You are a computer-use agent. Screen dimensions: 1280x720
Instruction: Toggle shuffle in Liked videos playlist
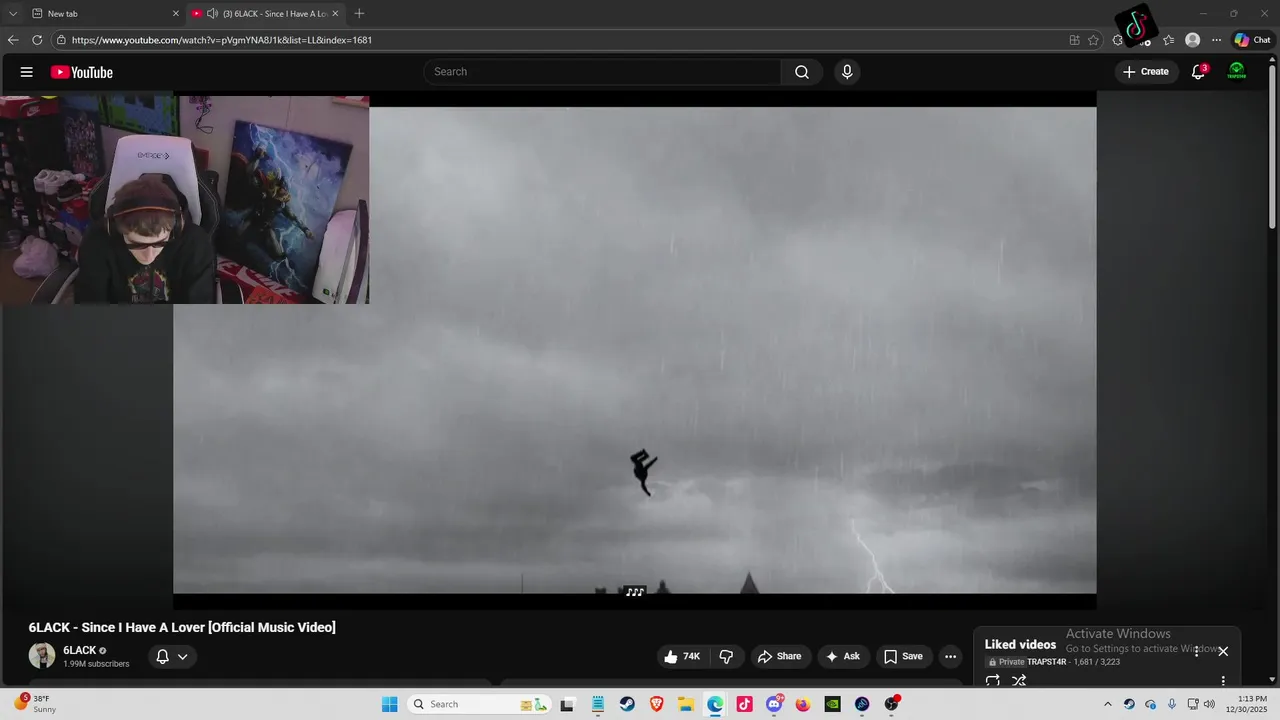(1019, 681)
